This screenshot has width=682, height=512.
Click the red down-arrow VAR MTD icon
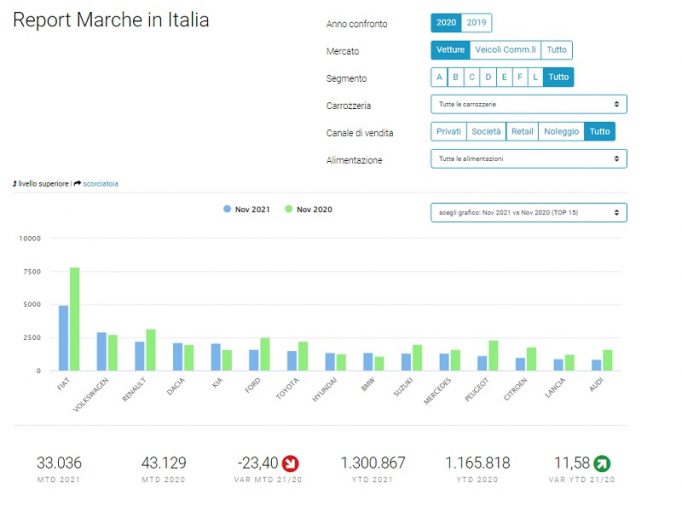(290, 464)
